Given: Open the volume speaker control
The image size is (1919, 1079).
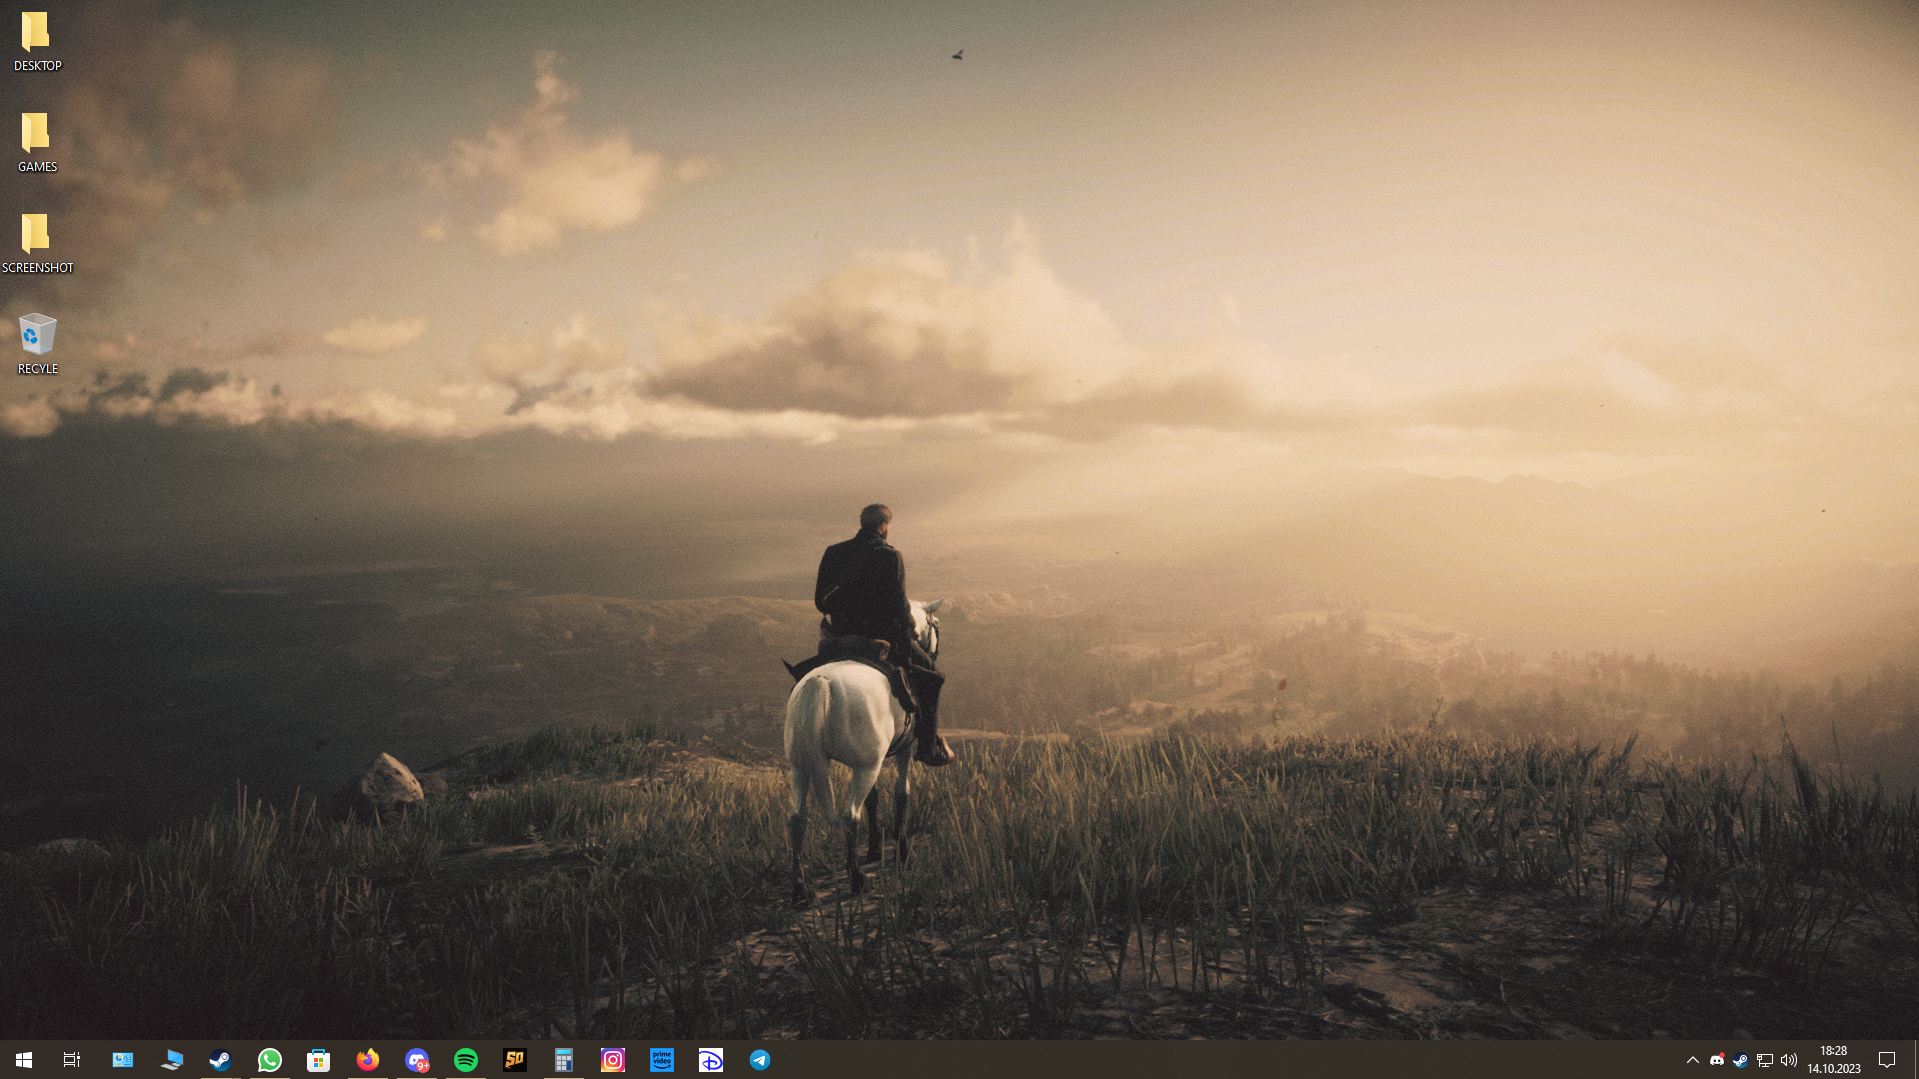Looking at the screenshot, I should [x=1789, y=1060].
